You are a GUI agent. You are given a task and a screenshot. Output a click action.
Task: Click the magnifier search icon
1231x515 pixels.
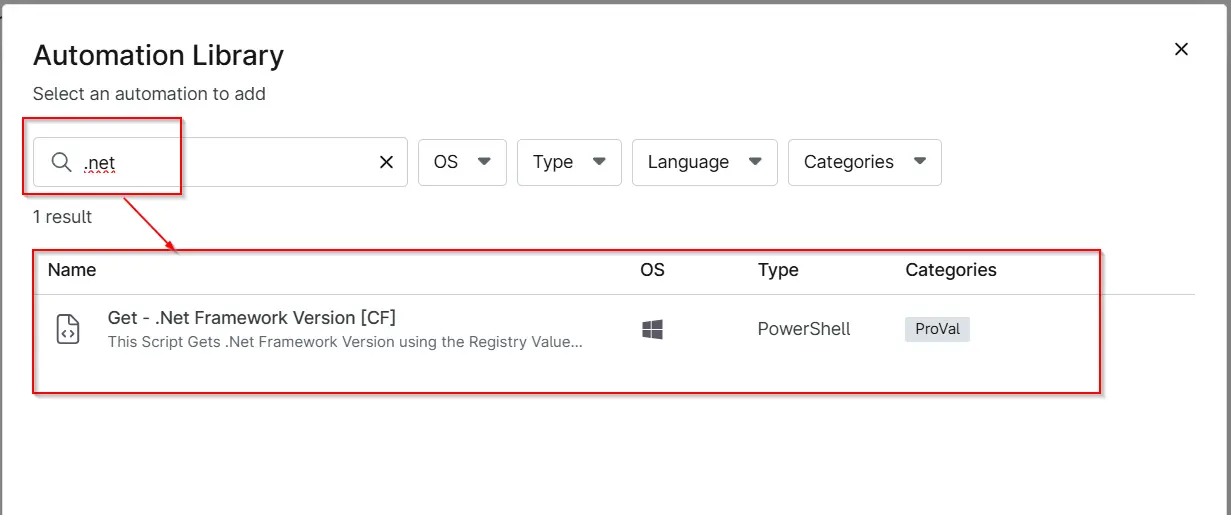click(x=61, y=162)
